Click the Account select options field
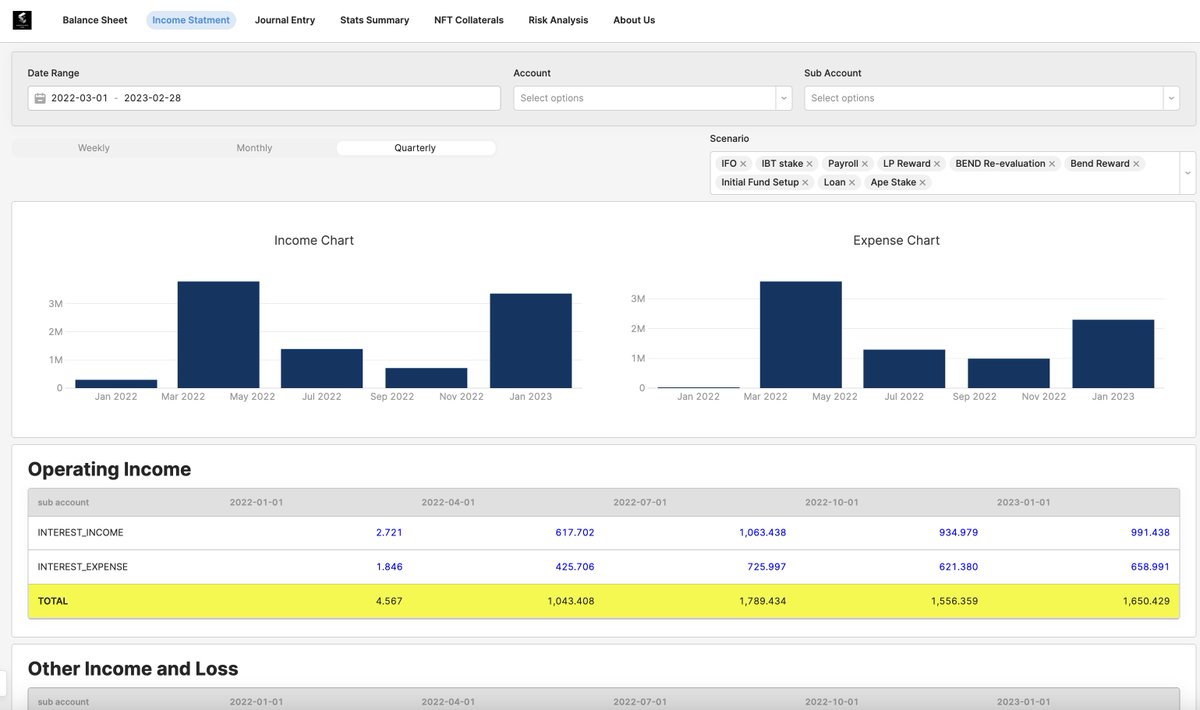The height and width of the screenshot is (710, 1200). coord(645,98)
